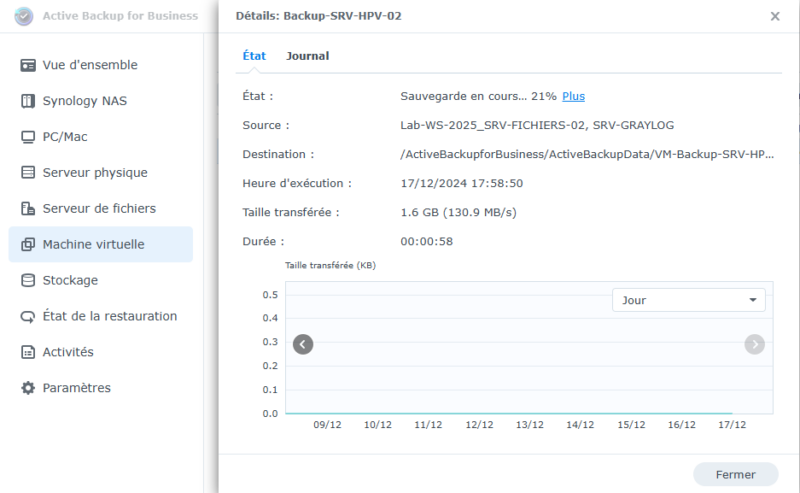Click the 0.5 value on chart y-axis

click(270, 295)
